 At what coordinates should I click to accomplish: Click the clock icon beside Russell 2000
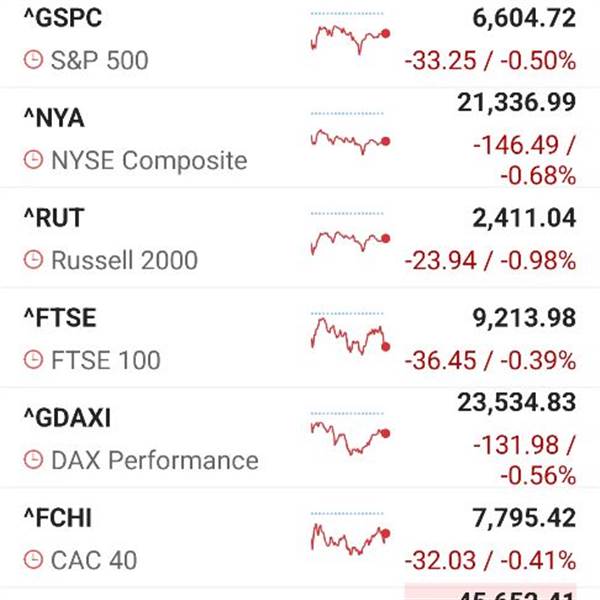click(x=33, y=261)
